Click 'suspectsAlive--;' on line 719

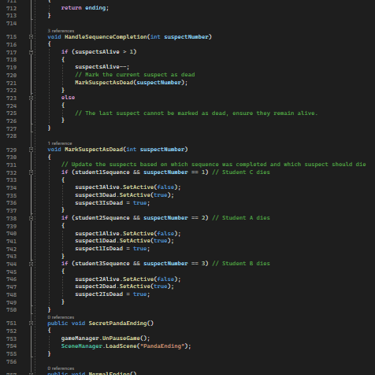click(x=102, y=67)
